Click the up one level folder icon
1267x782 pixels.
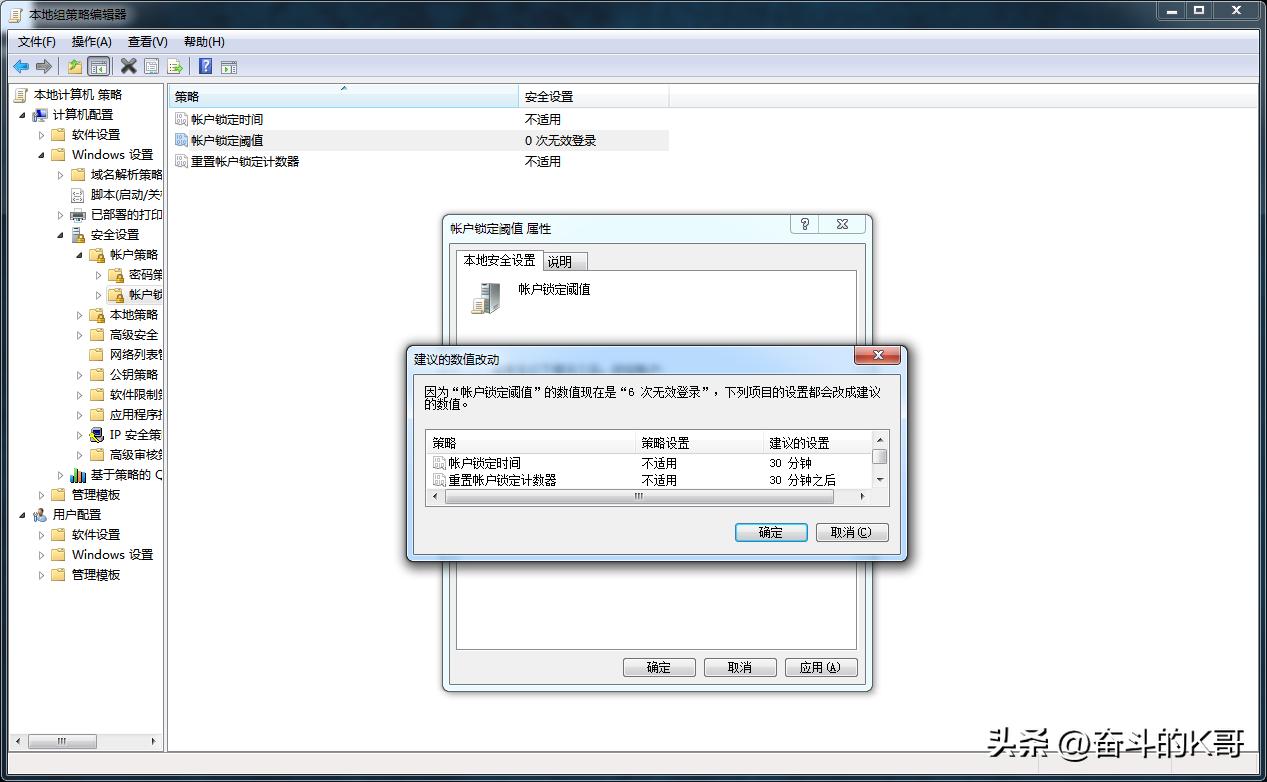tap(75, 66)
